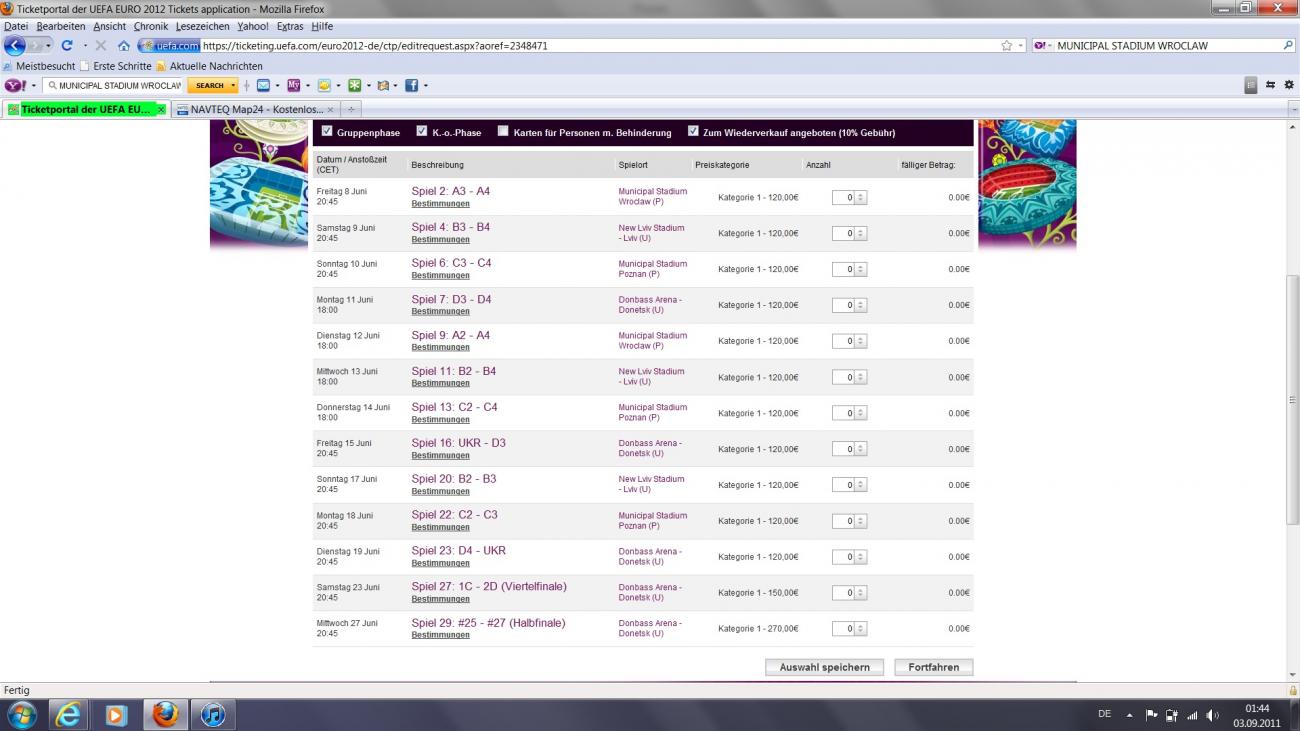The image size is (1300, 731).
Task: Bookmark this page with the star icon
Action: click(1006, 46)
